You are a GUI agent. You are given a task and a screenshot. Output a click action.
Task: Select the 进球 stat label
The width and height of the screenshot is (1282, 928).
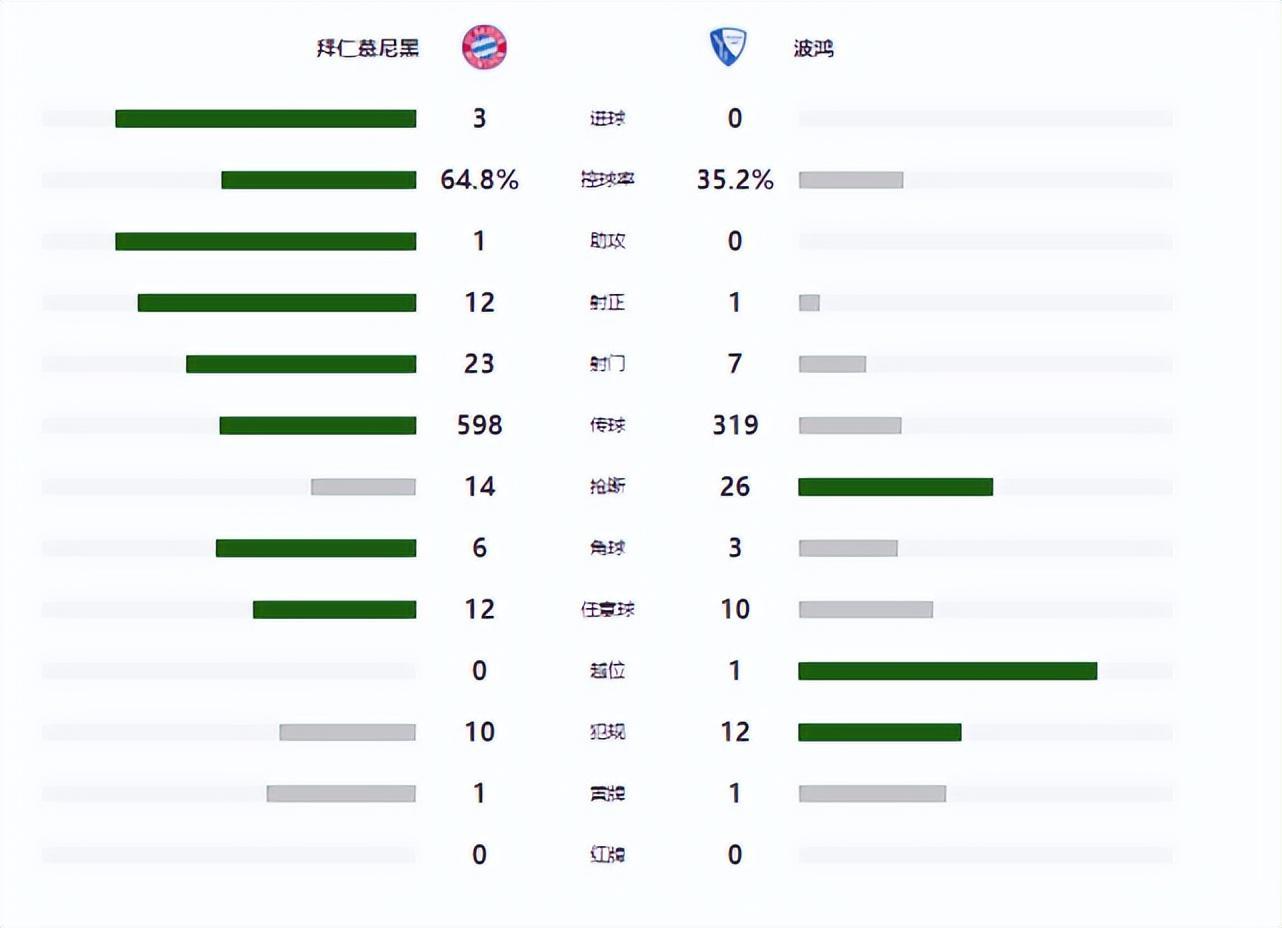click(x=607, y=119)
